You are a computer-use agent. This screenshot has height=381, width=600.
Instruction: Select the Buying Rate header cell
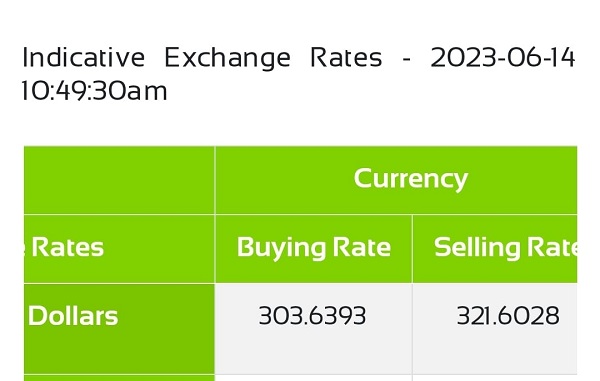(314, 249)
